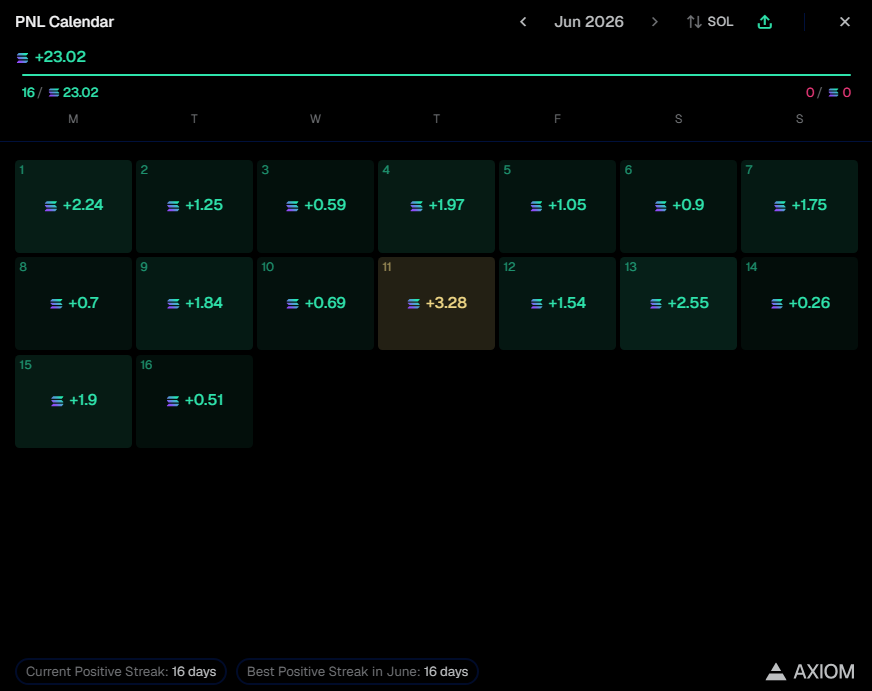Close the PNL Calendar panel
Screen dimensions: 872x691
pyautogui.click(x=845, y=22)
